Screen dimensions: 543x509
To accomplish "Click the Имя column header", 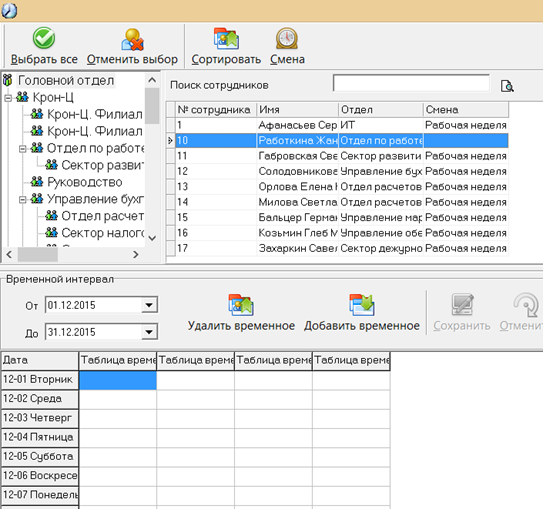I will pyautogui.click(x=297, y=110).
